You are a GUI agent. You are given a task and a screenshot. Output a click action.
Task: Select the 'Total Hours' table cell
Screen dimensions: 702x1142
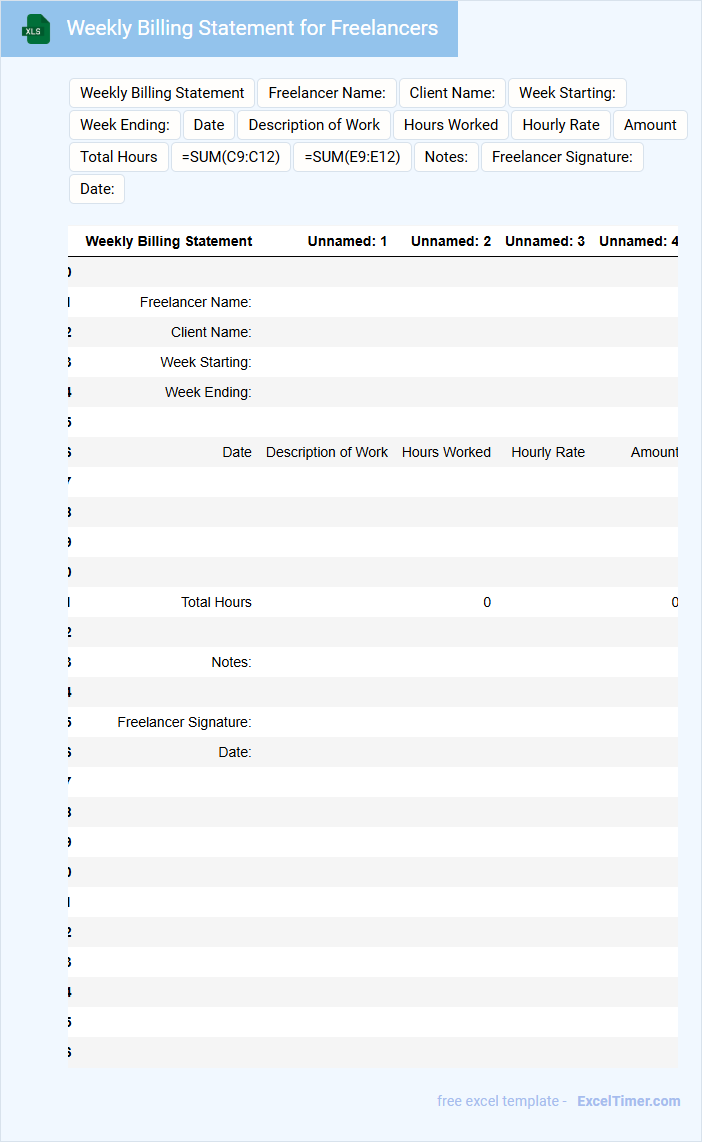(x=216, y=602)
